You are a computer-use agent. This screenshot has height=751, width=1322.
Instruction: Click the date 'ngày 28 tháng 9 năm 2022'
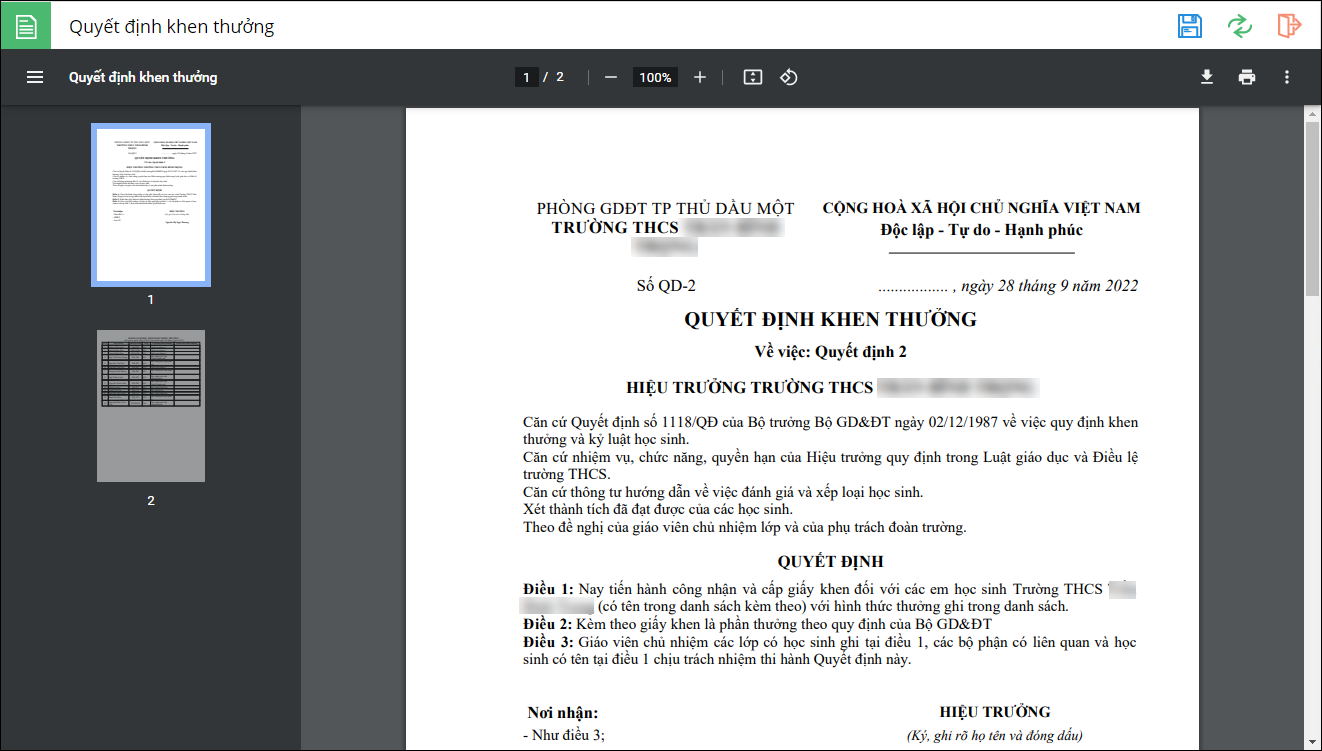[x=1049, y=286]
